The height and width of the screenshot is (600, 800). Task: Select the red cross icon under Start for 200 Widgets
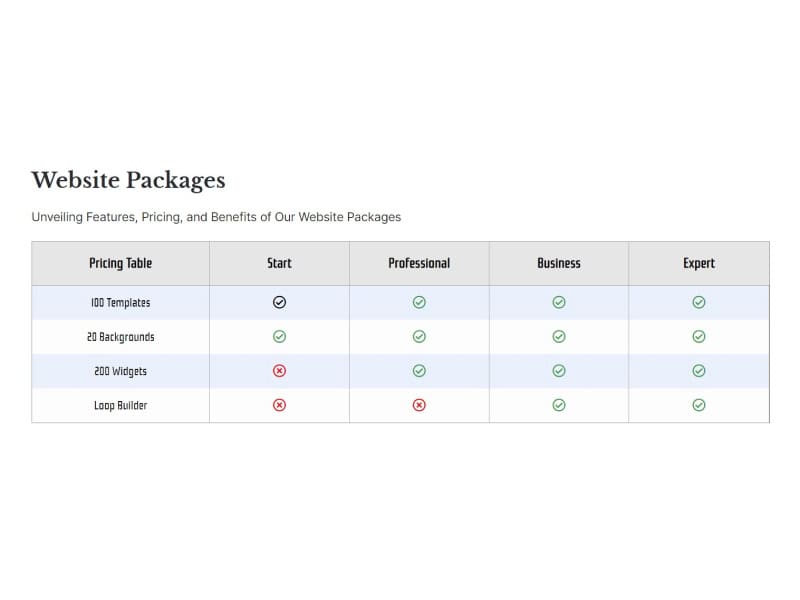click(279, 371)
